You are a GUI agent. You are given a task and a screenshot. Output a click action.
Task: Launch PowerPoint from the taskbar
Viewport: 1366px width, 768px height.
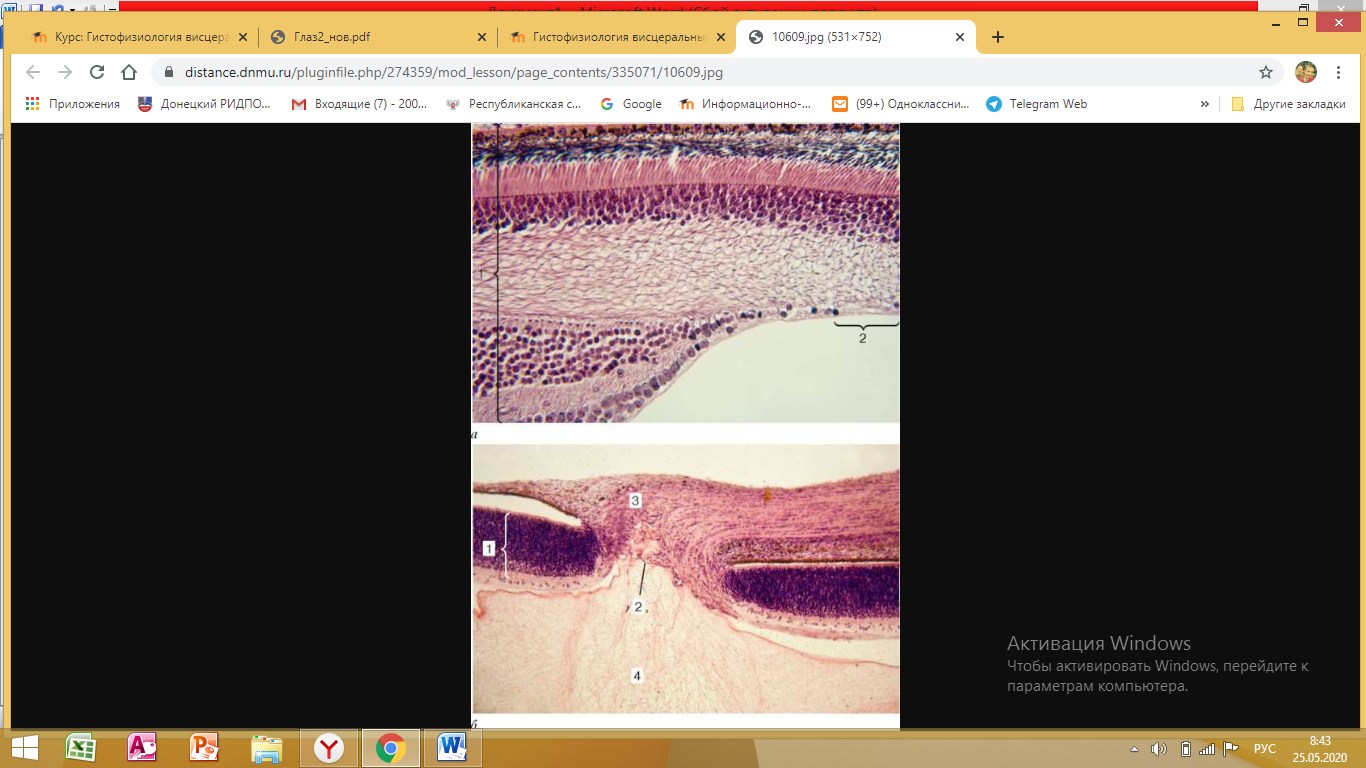click(204, 748)
